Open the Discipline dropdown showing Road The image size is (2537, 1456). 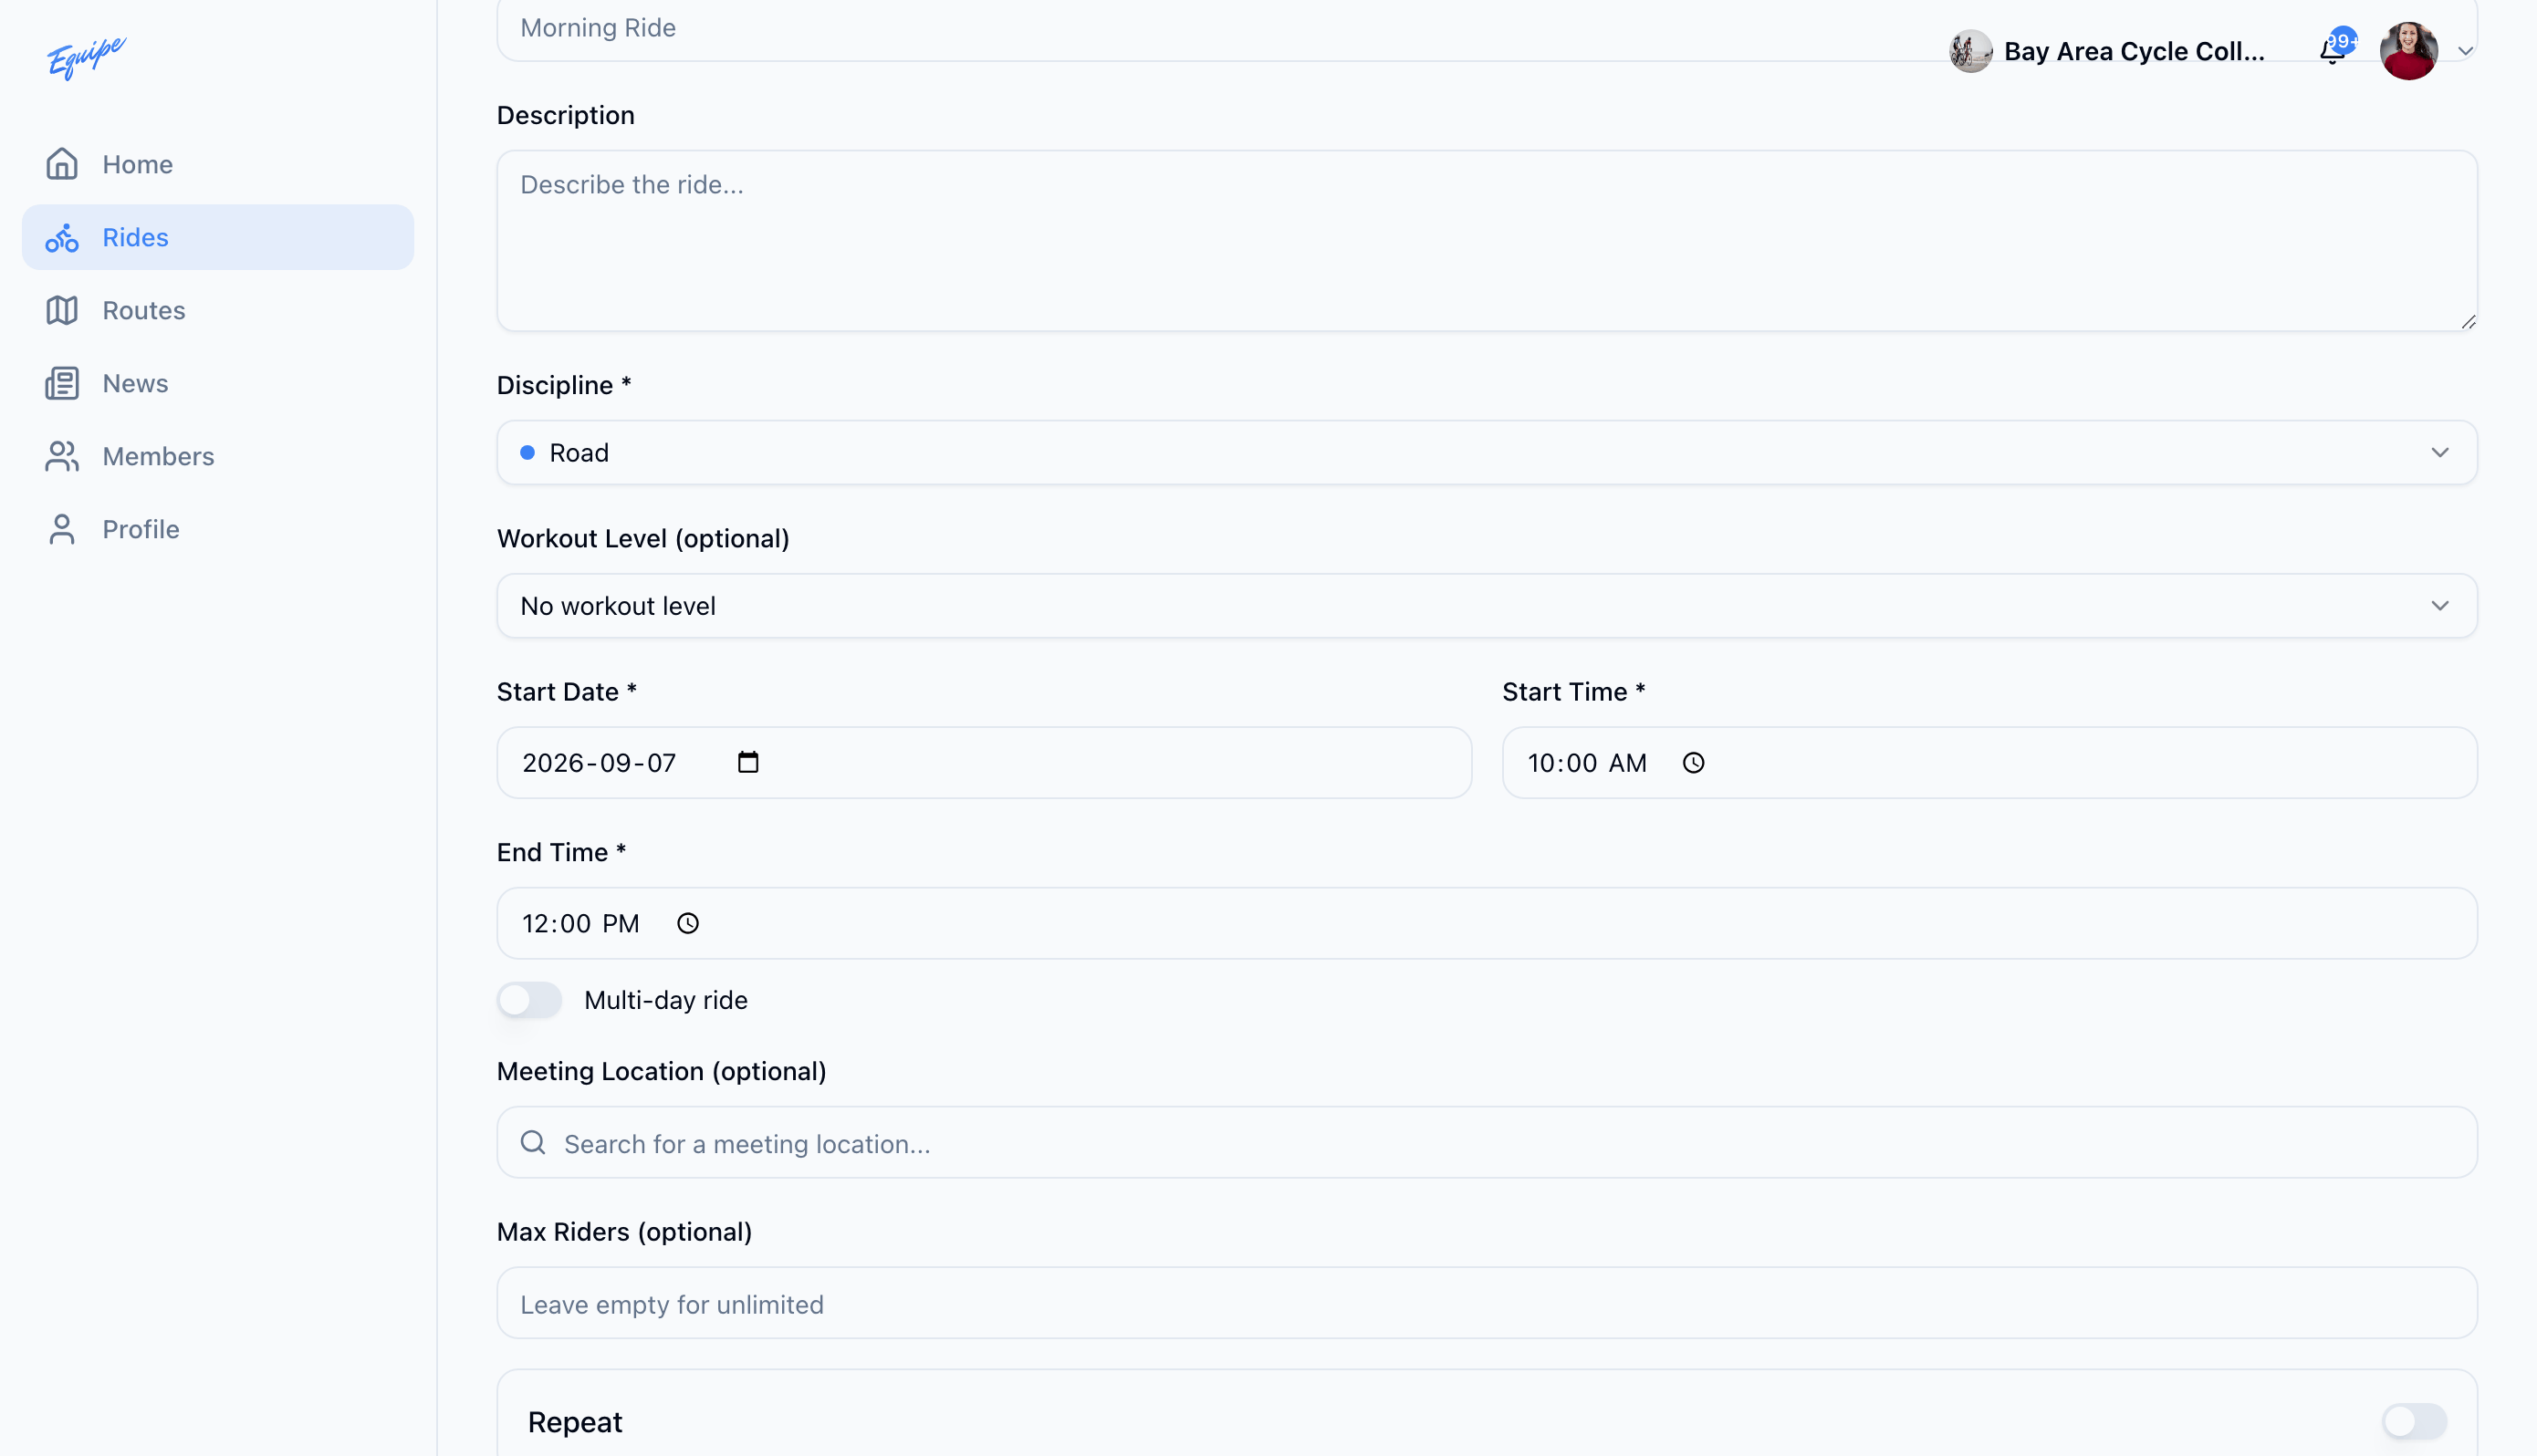tap(1486, 453)
